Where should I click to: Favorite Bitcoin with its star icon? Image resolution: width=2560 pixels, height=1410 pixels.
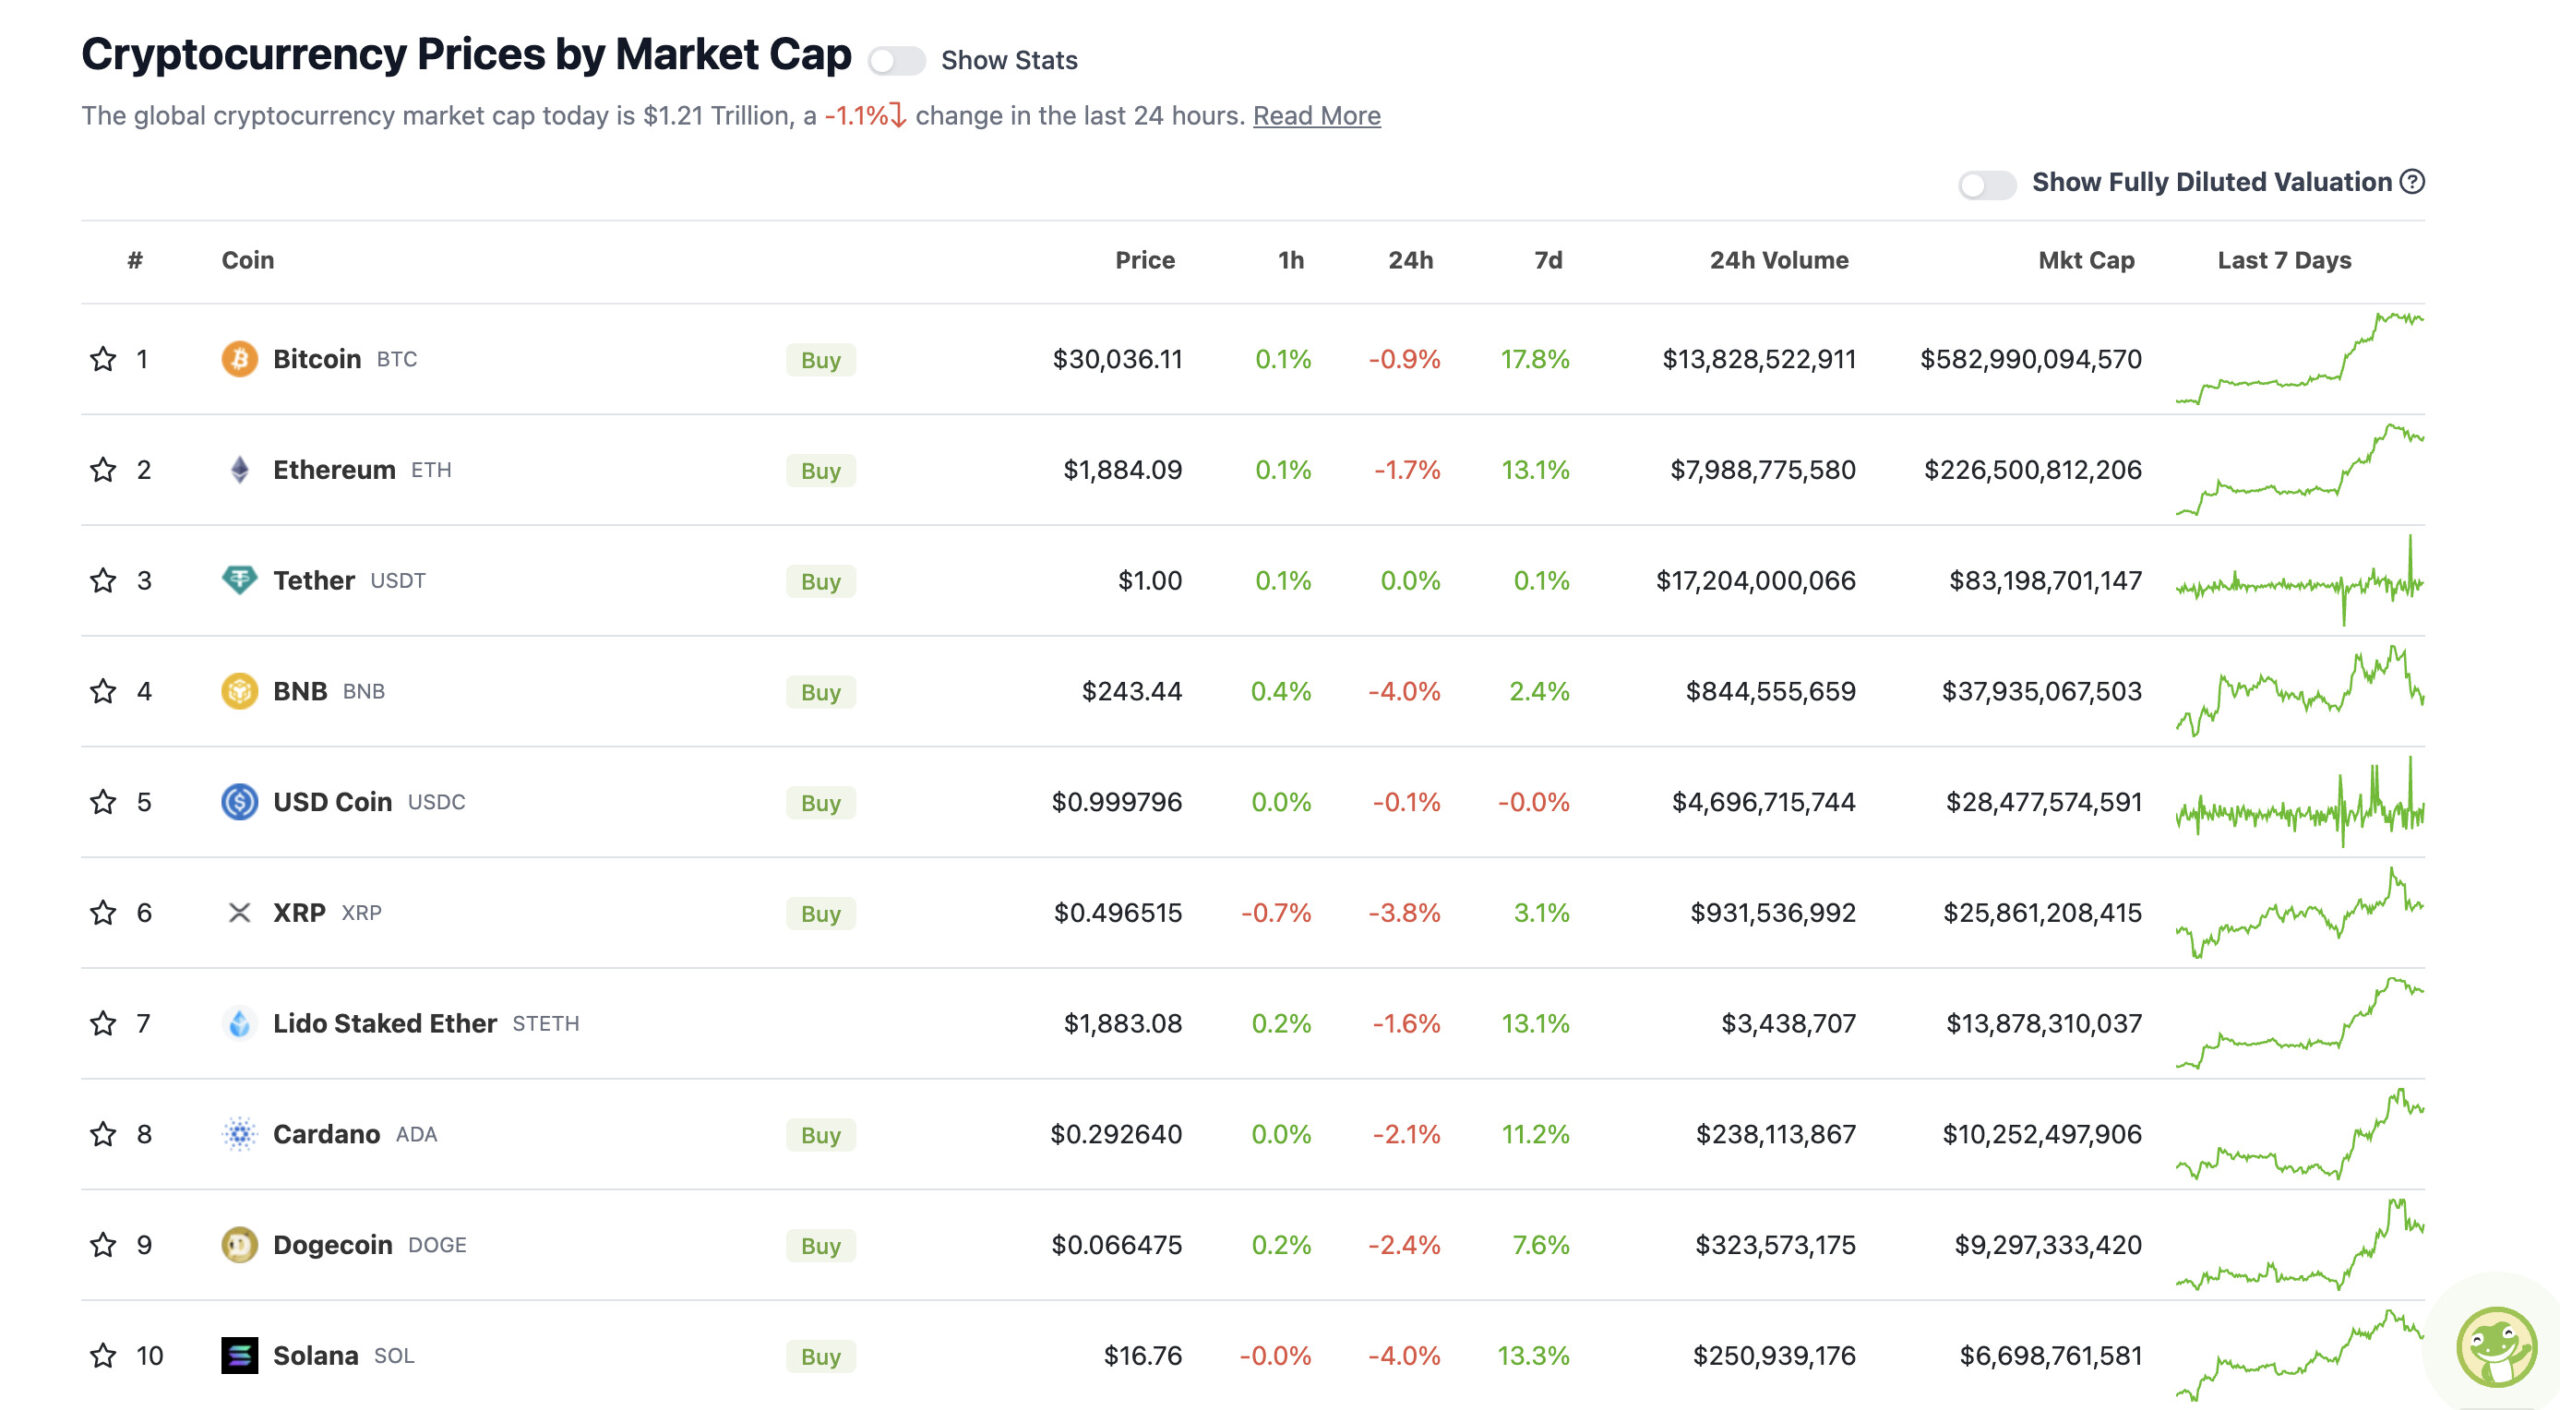tap(103, 359)
